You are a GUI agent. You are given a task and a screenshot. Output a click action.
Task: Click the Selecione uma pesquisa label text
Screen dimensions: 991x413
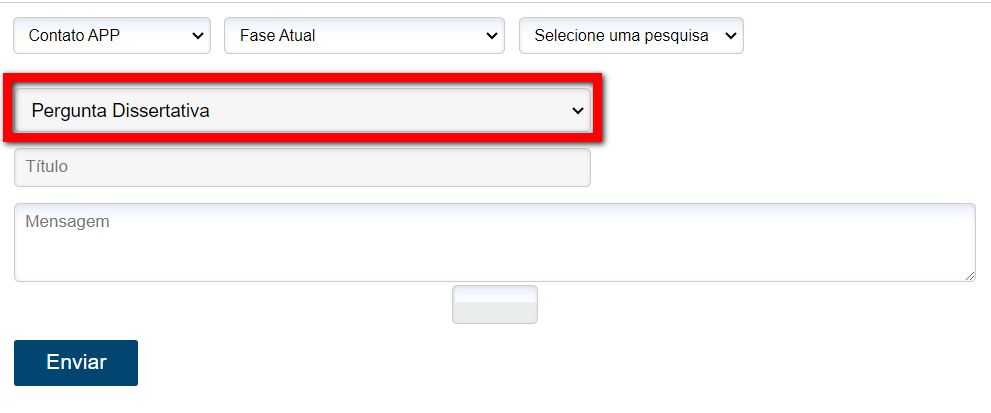point(621,36)
